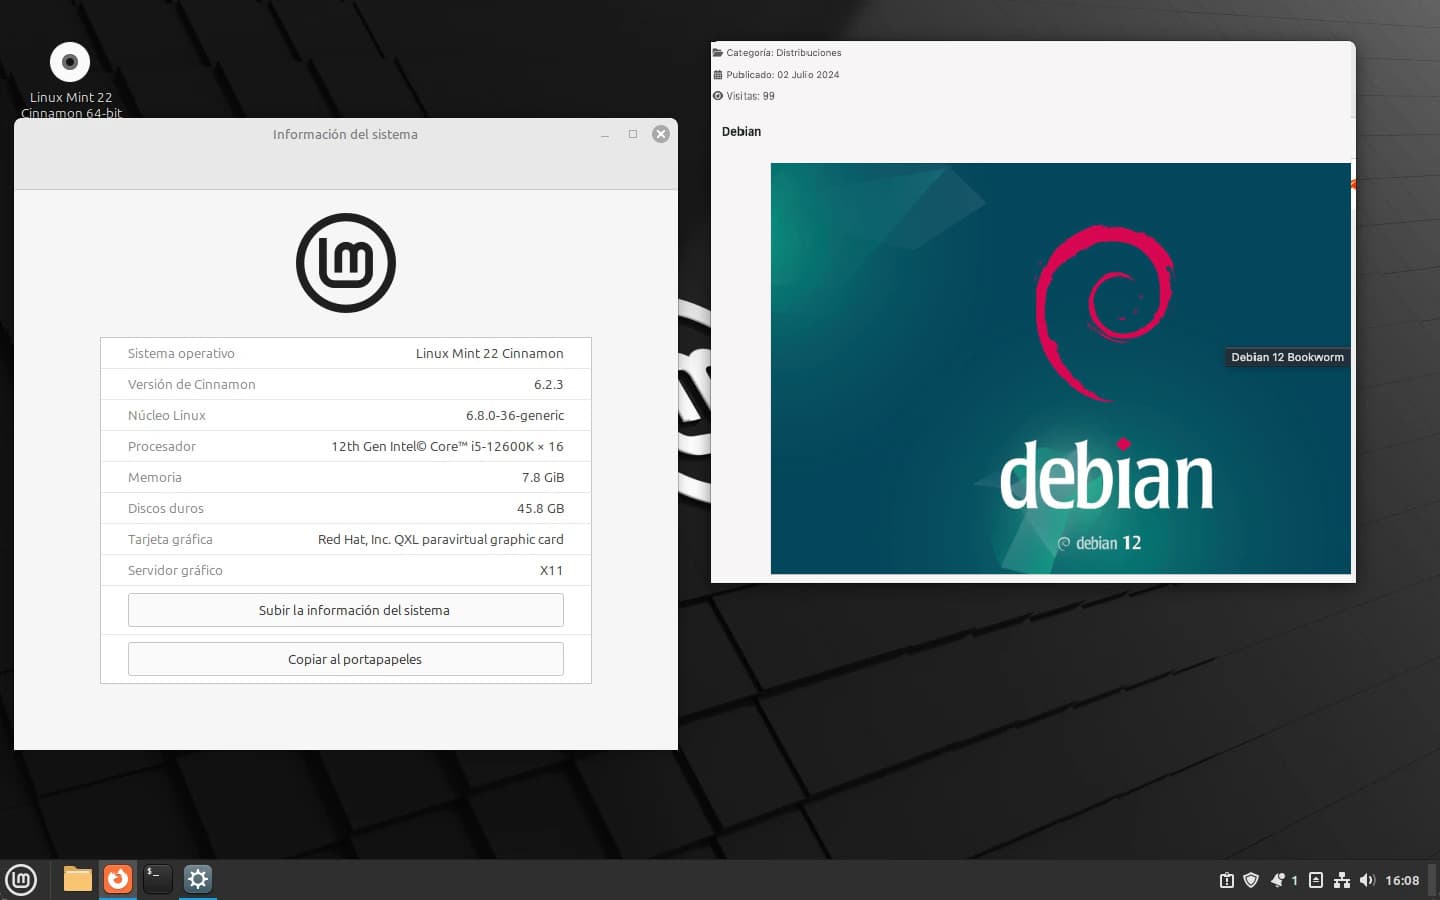Click the Información del sistema title bar
This screenshot has height=900, width=1440.
[x=345, y=134]
